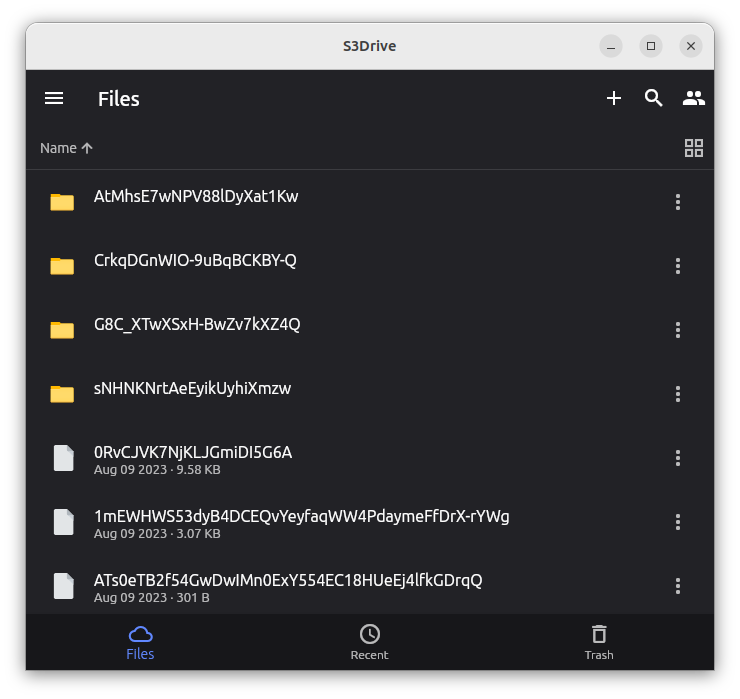Show more options for G8C_XTwXSxH-BwZv7kXZ4Q
The height and width of the screenshot is (699, 740).
pos(678,330)
